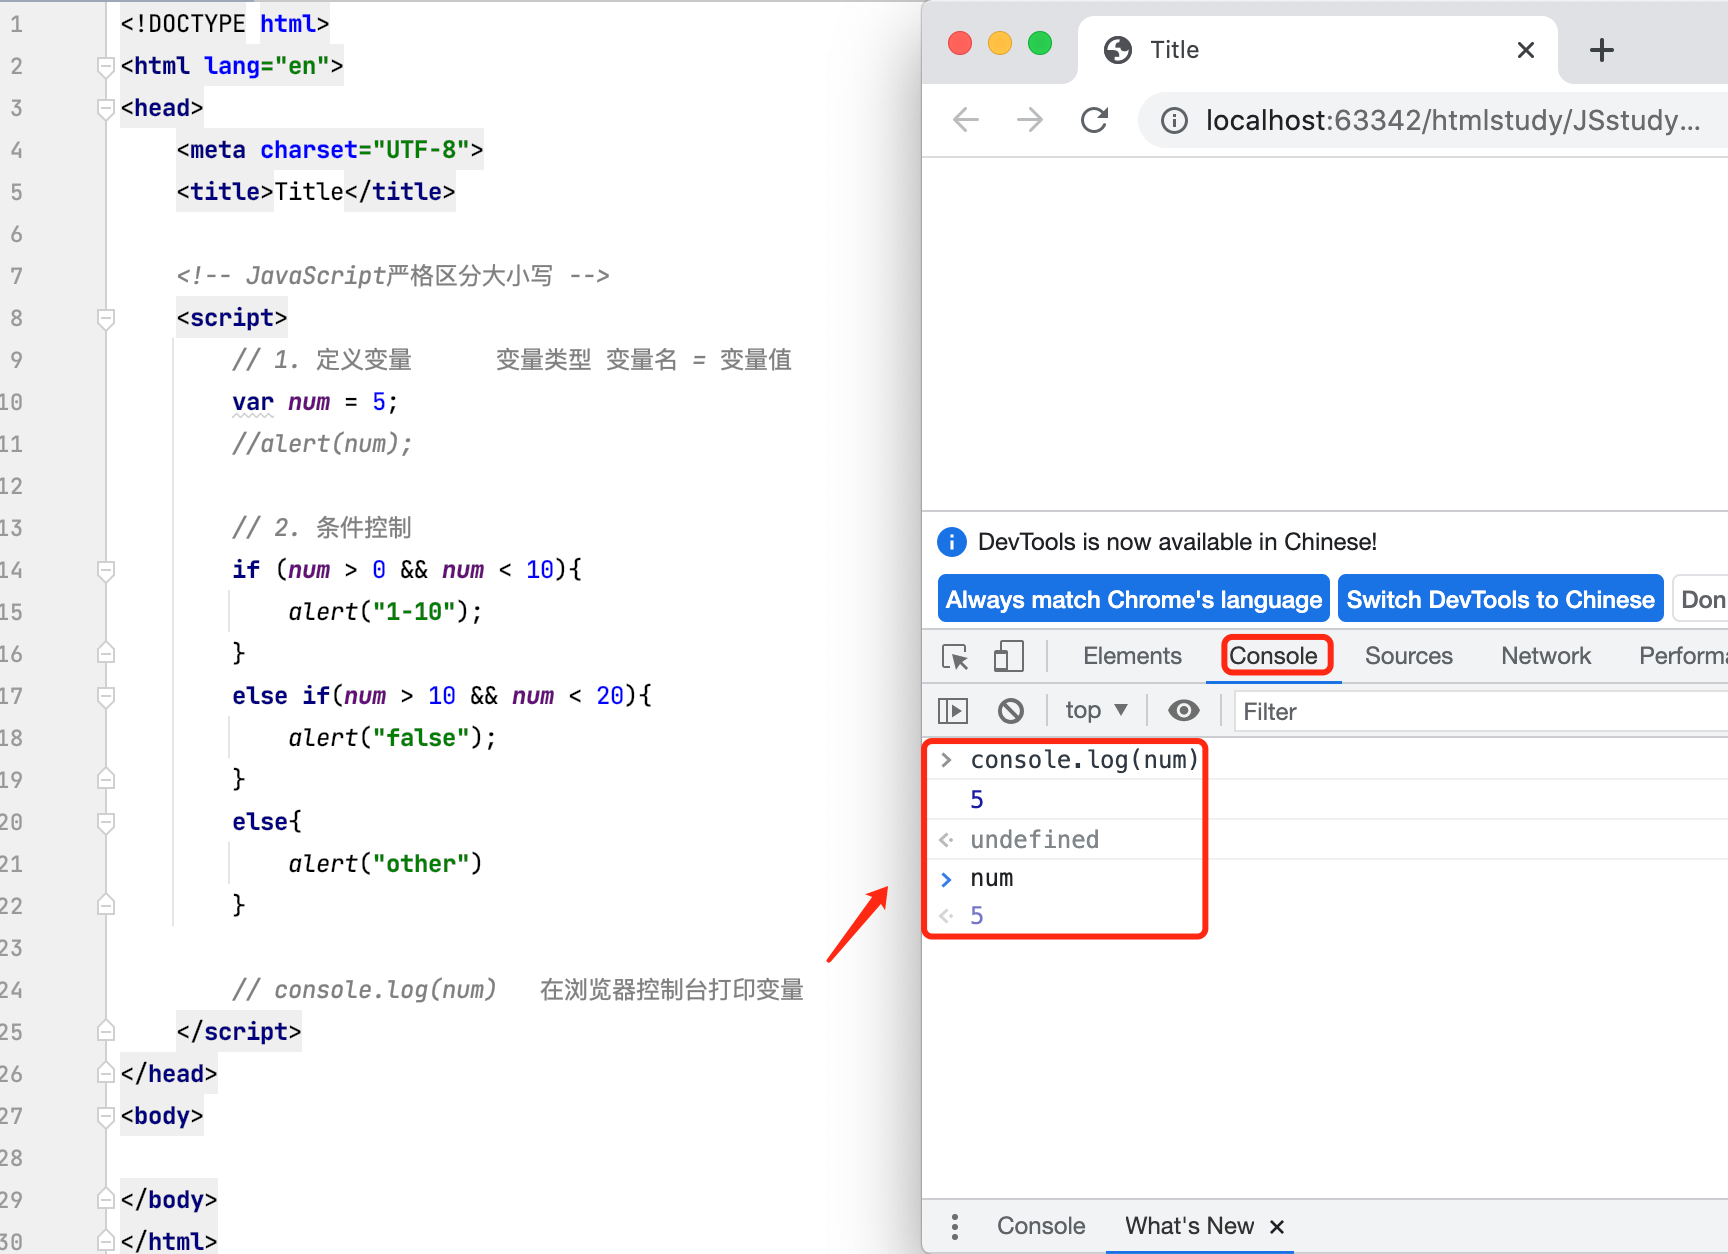This screenshot has width=1728, height=1254.
Task: Click the globe favicon on the Title tab
Action: point(1118,50)
